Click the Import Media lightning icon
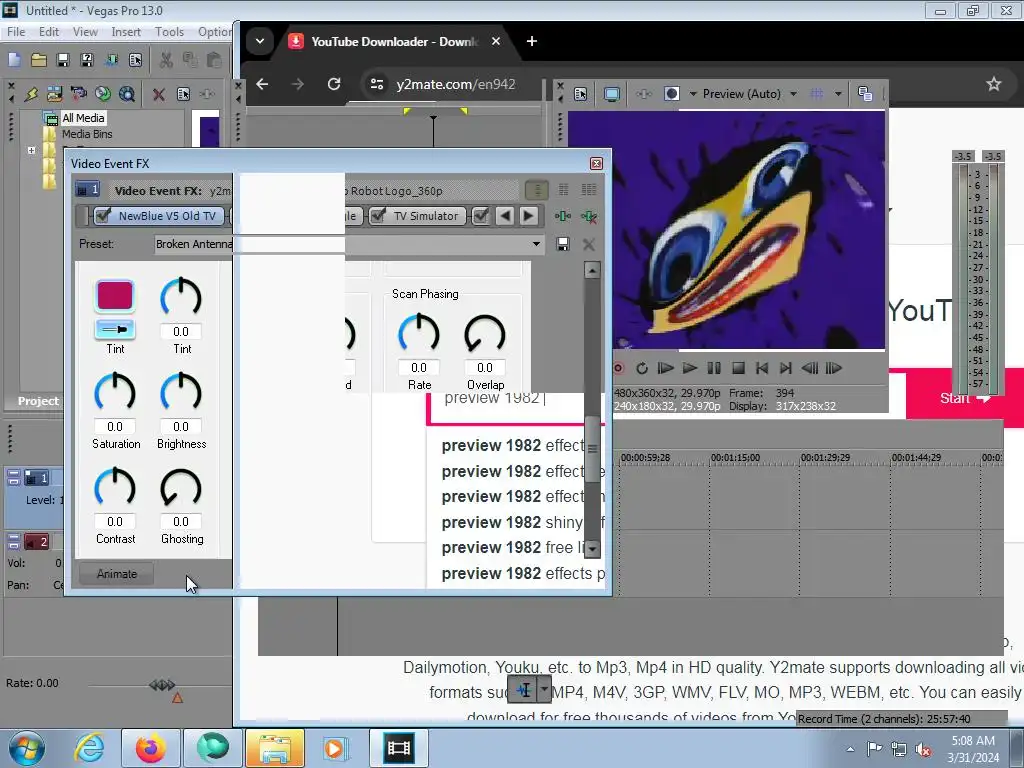 [31, 94]
